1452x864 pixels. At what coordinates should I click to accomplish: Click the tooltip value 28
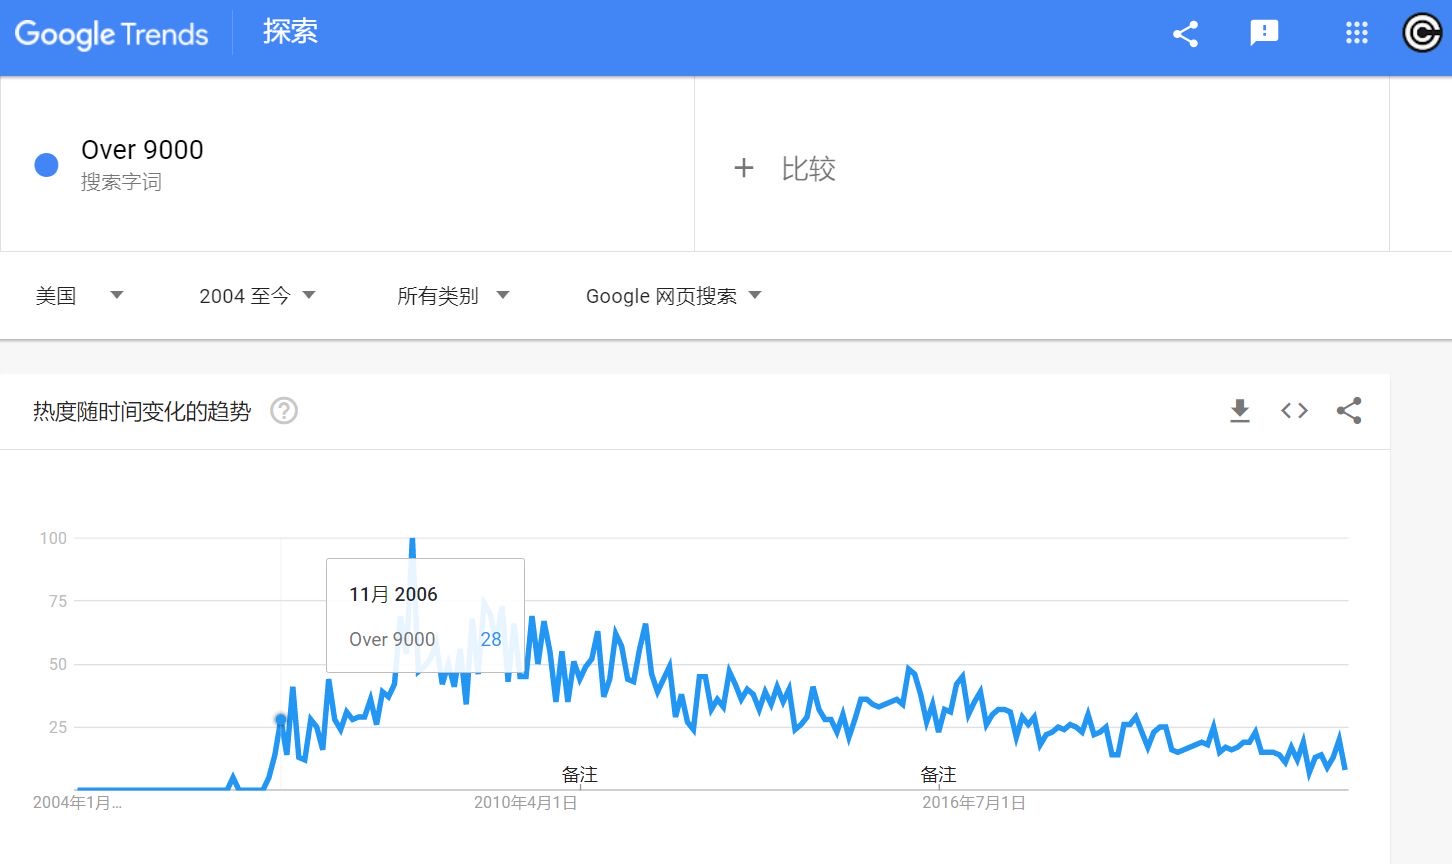coord(491,639)
